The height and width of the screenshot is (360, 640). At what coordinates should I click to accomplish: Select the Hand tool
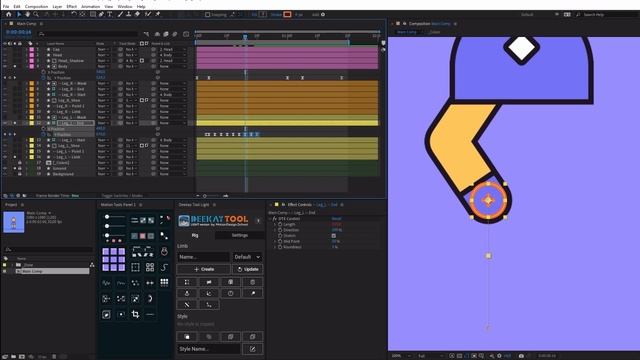point(27,14)
